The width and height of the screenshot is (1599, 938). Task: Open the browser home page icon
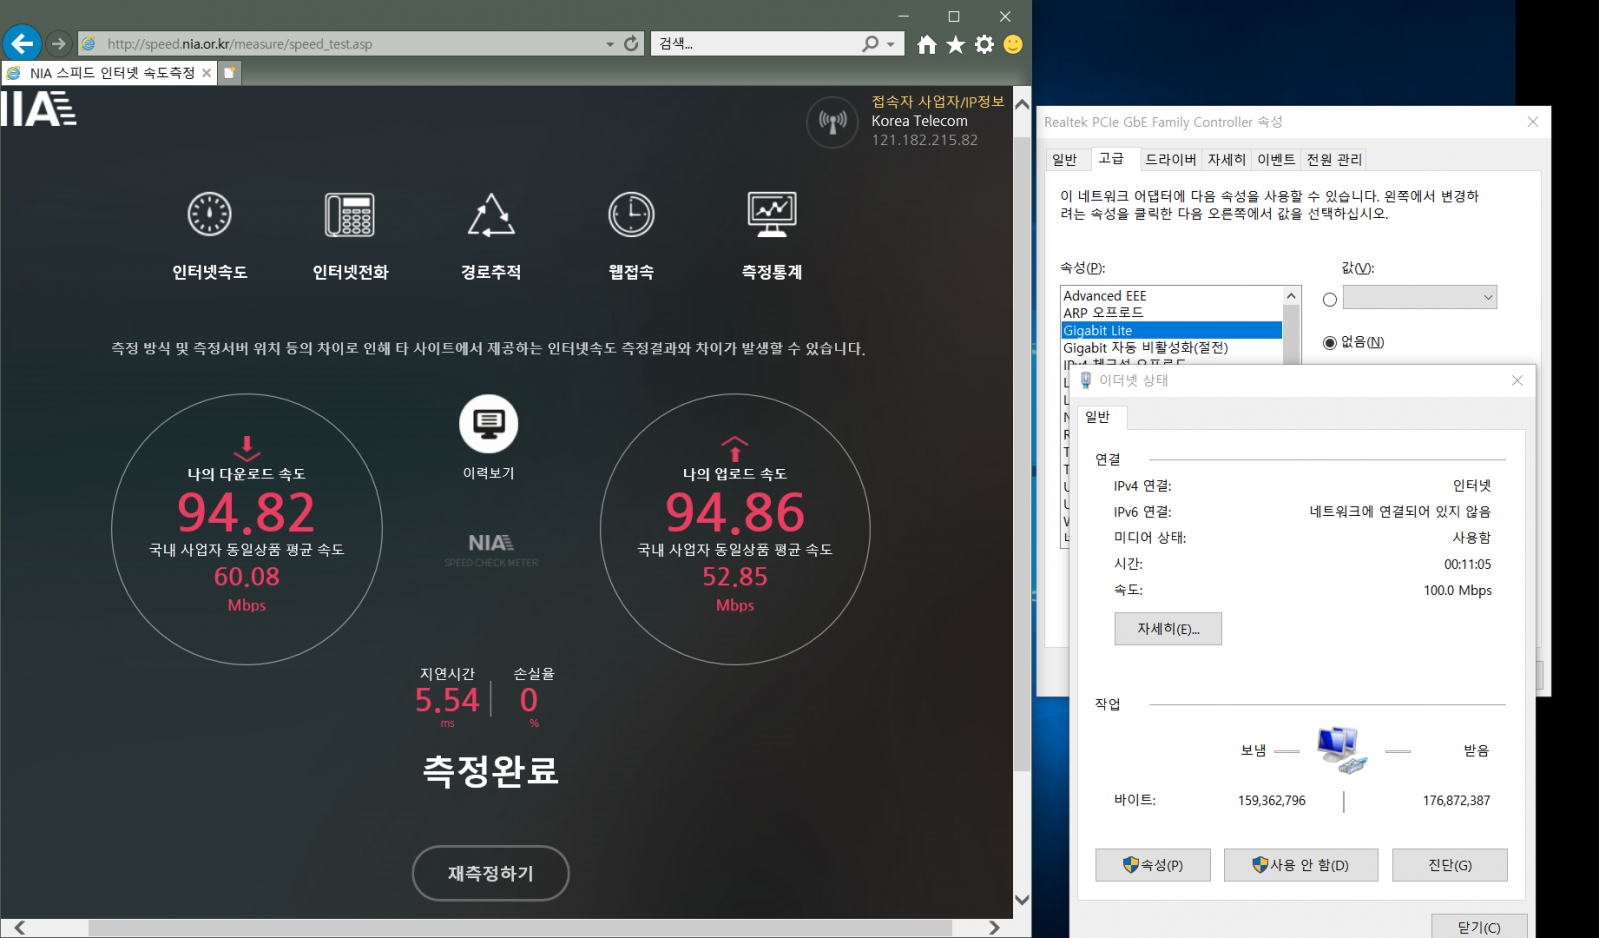[927, 44]
